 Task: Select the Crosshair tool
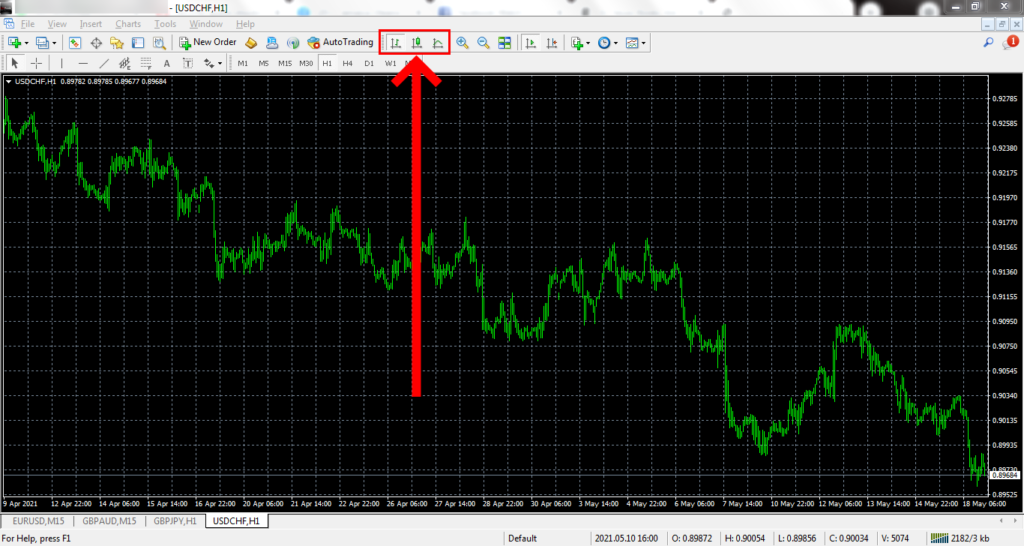36,63
